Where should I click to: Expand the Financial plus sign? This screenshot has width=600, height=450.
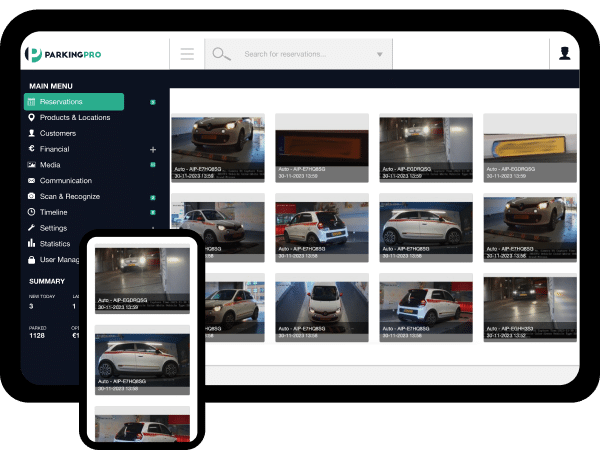pyautogui.click(x=153, y=149)
